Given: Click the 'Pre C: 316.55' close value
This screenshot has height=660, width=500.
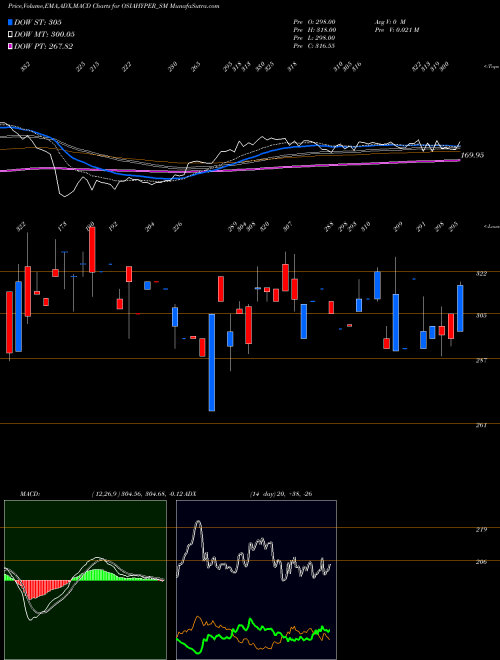Looking at the screenshot, I should [314, 46].
